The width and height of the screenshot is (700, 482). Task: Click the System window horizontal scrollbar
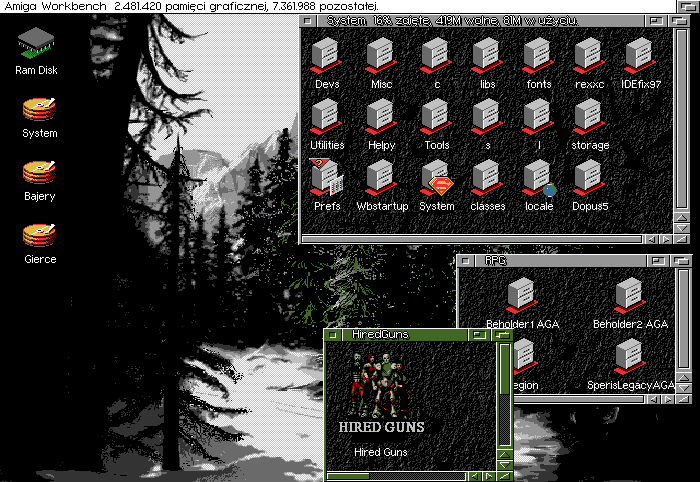pos(472,239)
